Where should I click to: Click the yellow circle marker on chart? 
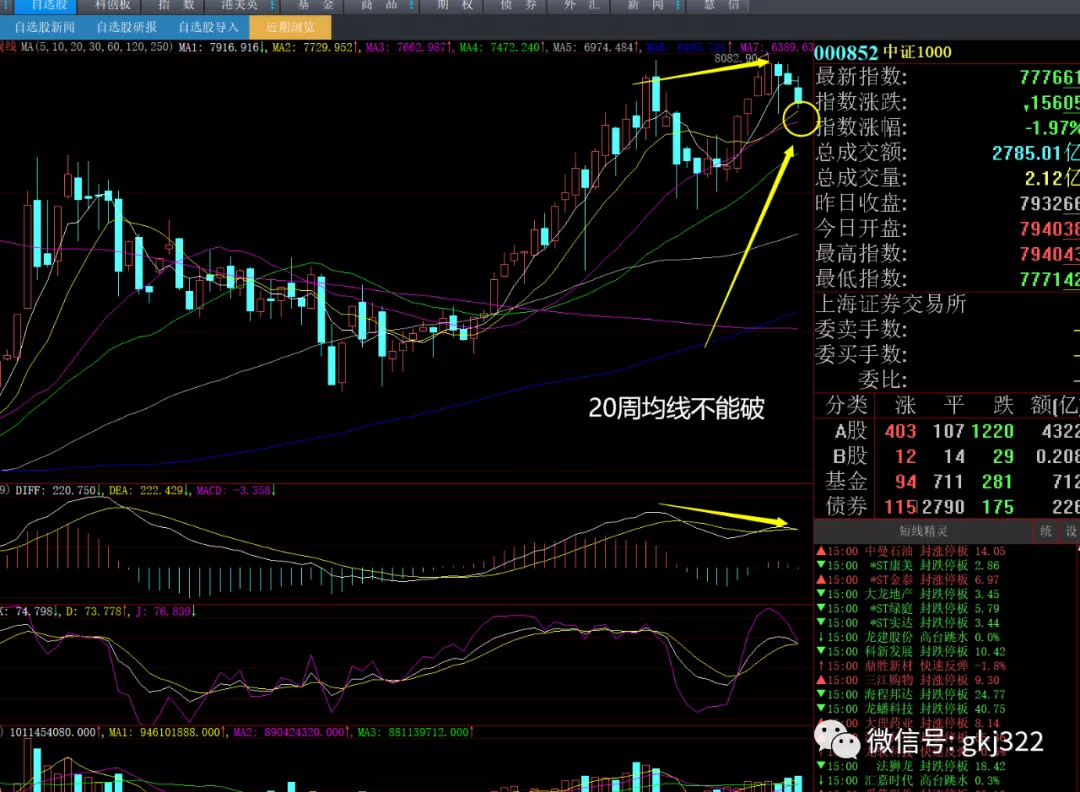pos(801,116)
